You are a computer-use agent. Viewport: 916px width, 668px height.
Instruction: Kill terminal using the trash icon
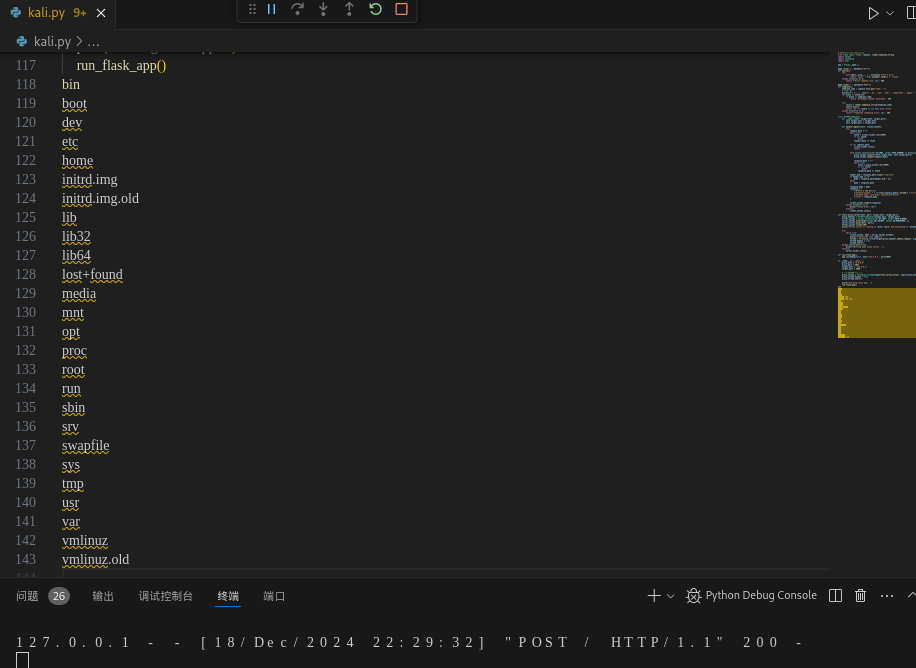coord(860,596)
